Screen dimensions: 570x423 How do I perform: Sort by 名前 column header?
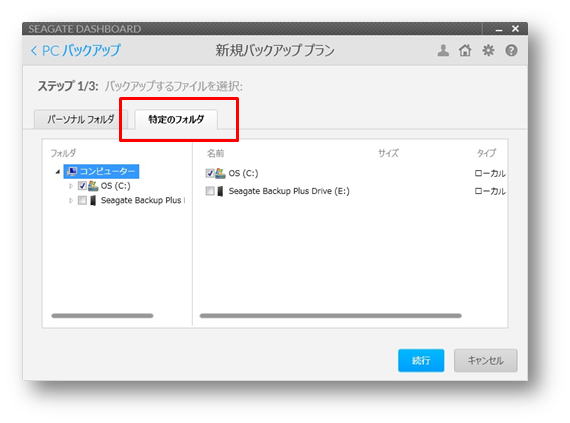pos(216,153)
